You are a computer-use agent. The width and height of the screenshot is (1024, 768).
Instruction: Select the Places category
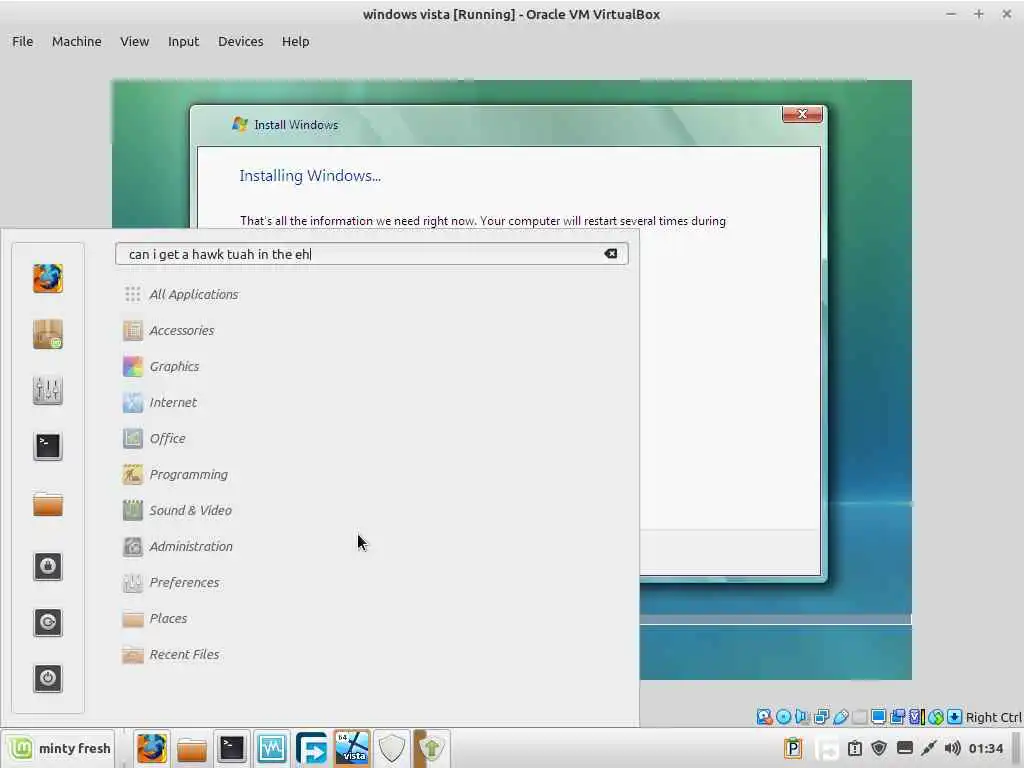click(x=155, y=618)
